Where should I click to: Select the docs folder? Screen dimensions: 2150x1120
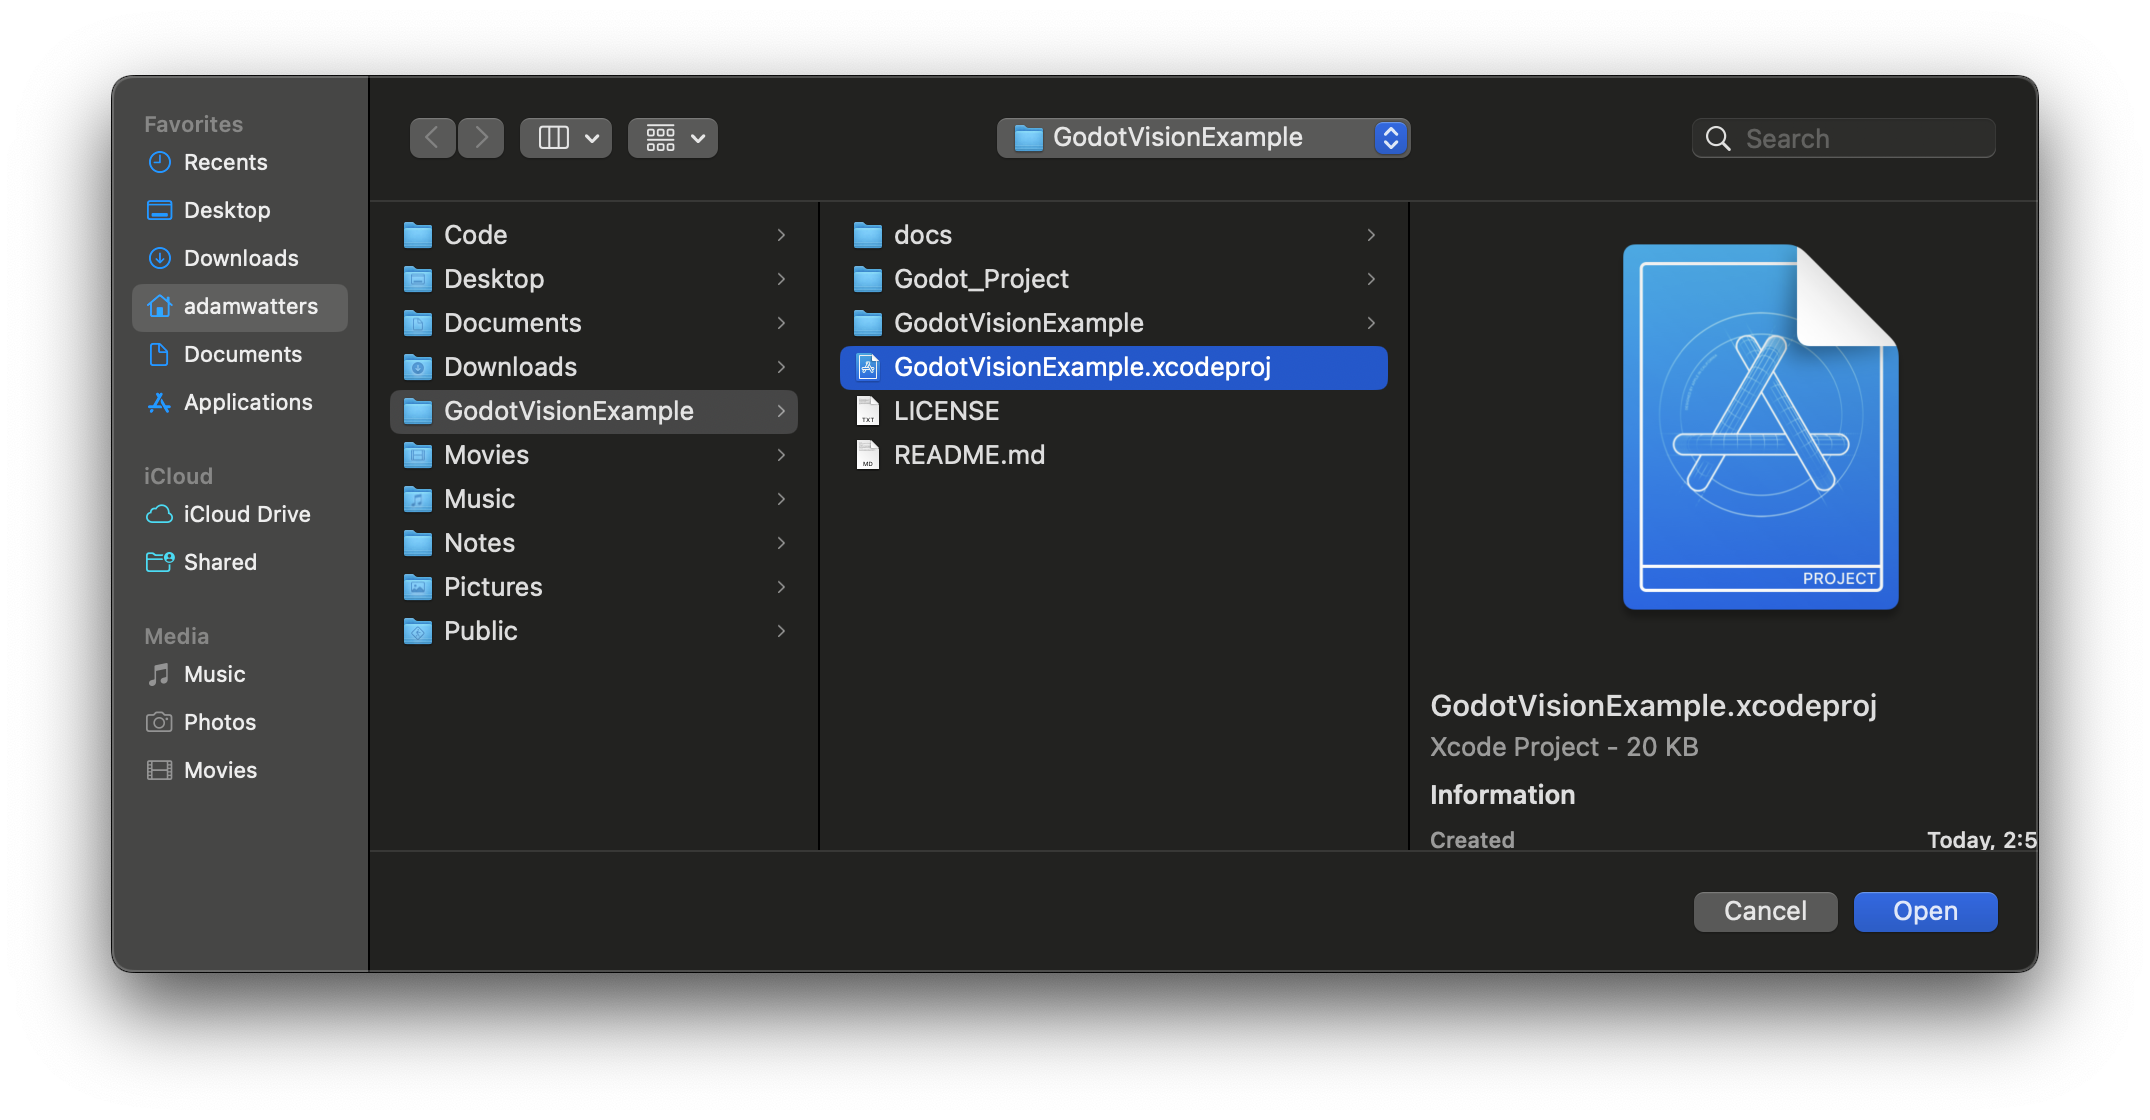point(922,234)
